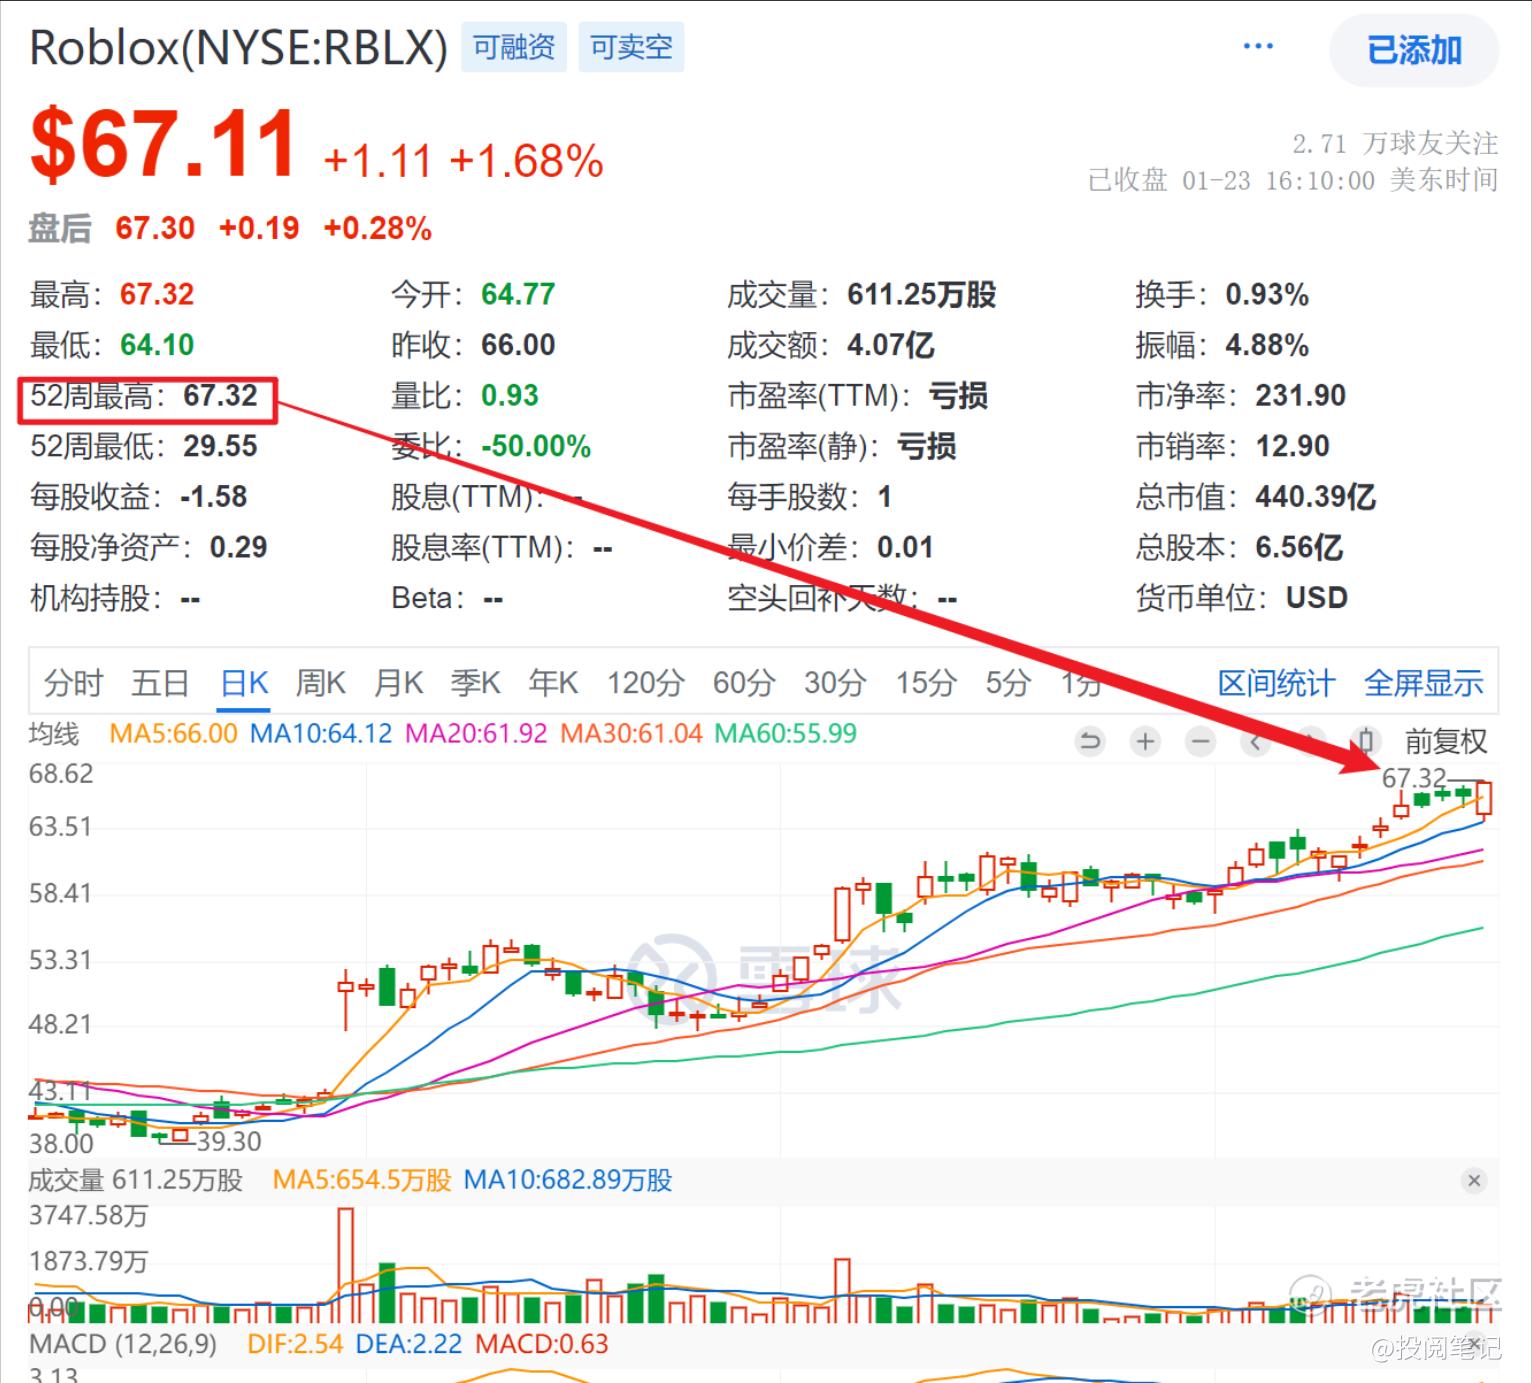Click the chart reset undo arrow icon
1532x1383 pixels.
pos(1090,741)
